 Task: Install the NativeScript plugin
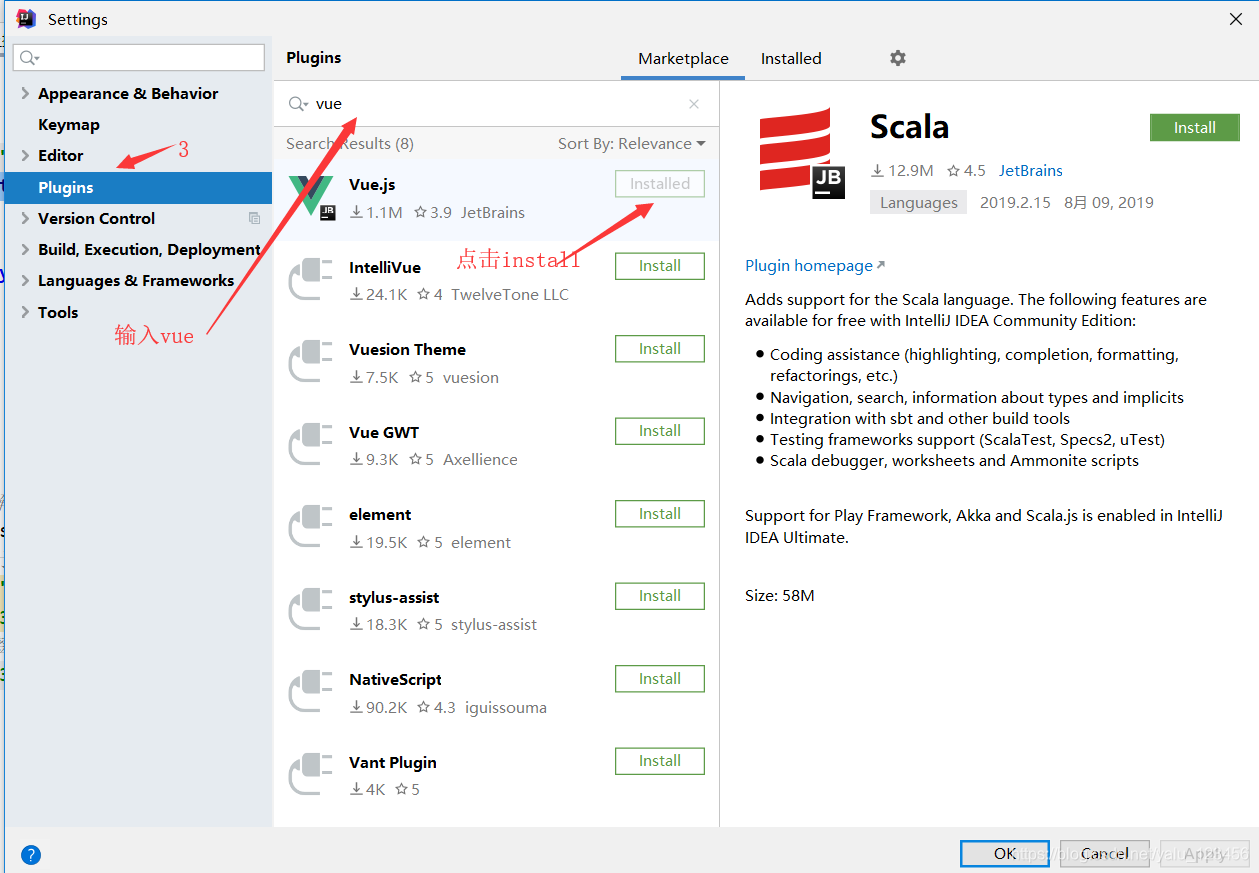tap(660, 679)
